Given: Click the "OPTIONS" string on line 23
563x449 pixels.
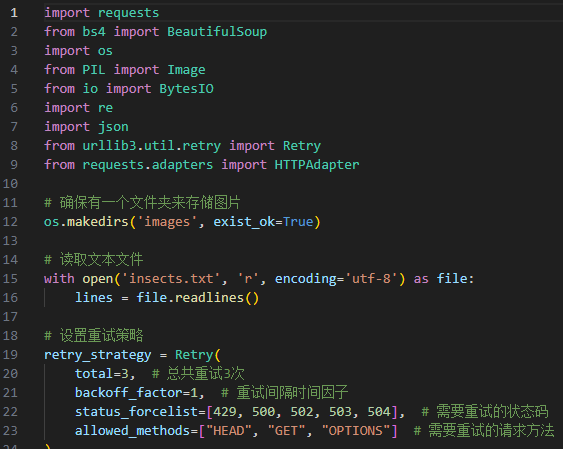Looking at the screenshot, I should click(355, 431).
